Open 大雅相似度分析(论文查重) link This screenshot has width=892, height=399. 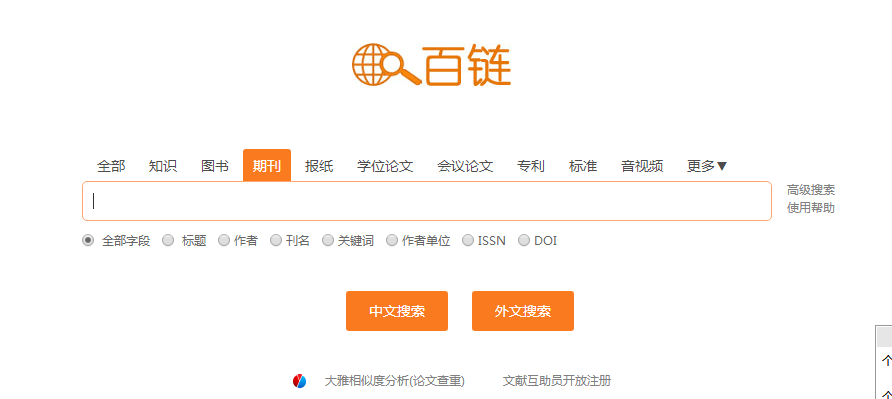394,381
